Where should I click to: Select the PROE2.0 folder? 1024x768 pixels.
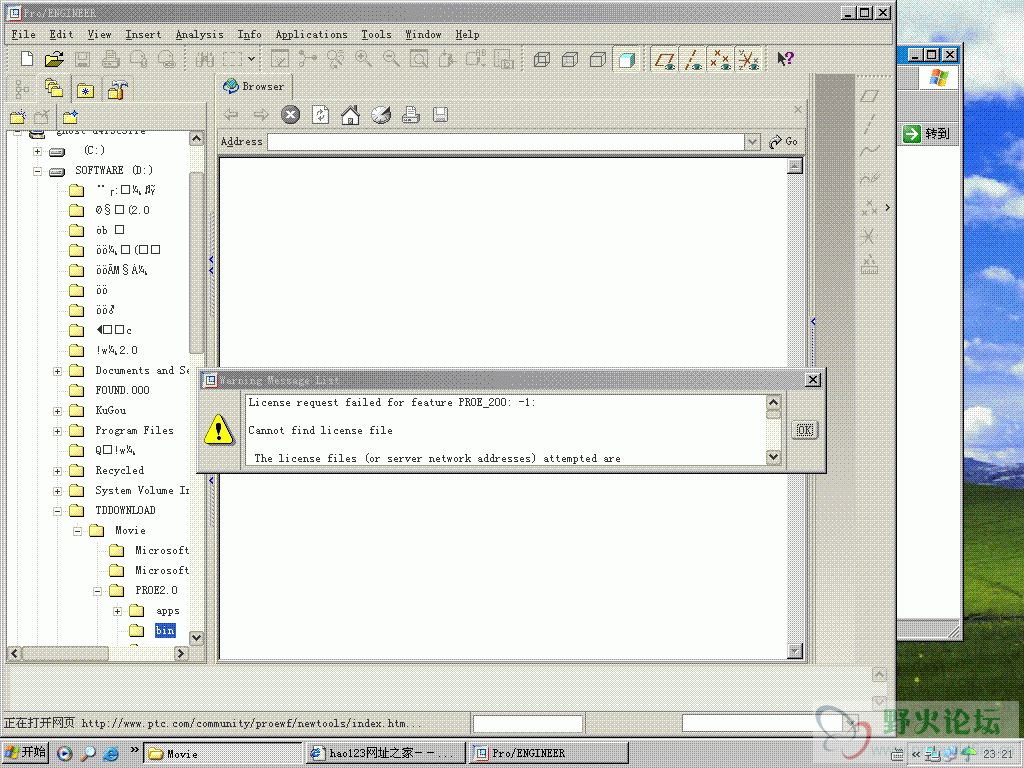point(156,590)
